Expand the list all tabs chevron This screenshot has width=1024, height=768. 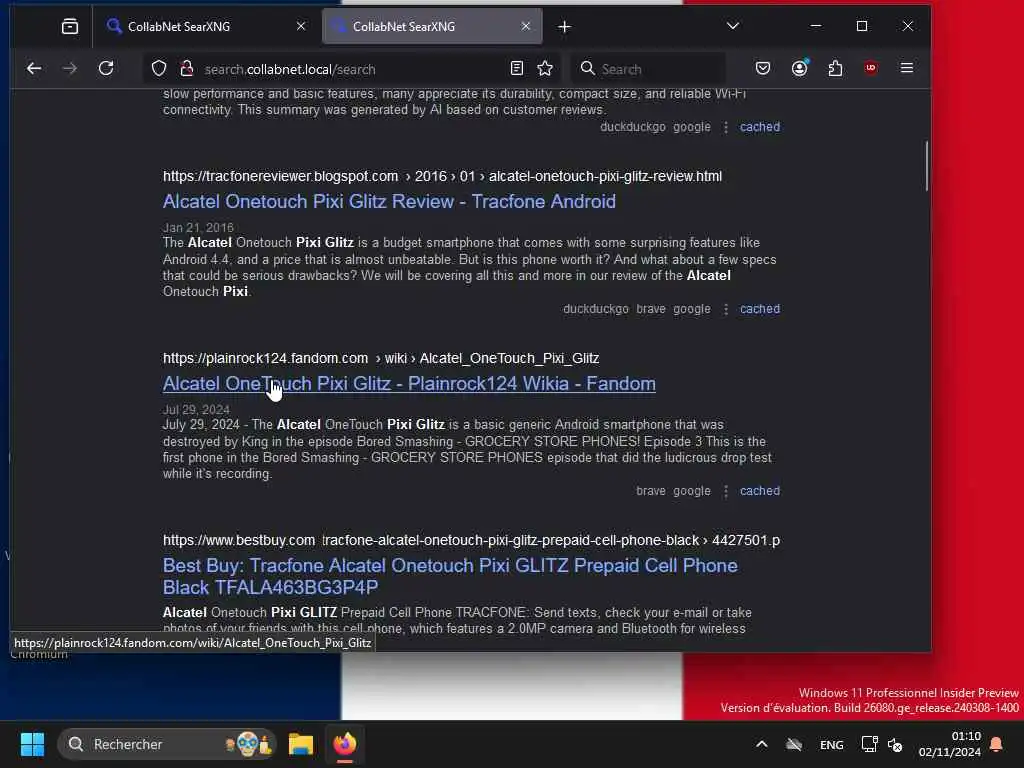click(733, 26)
